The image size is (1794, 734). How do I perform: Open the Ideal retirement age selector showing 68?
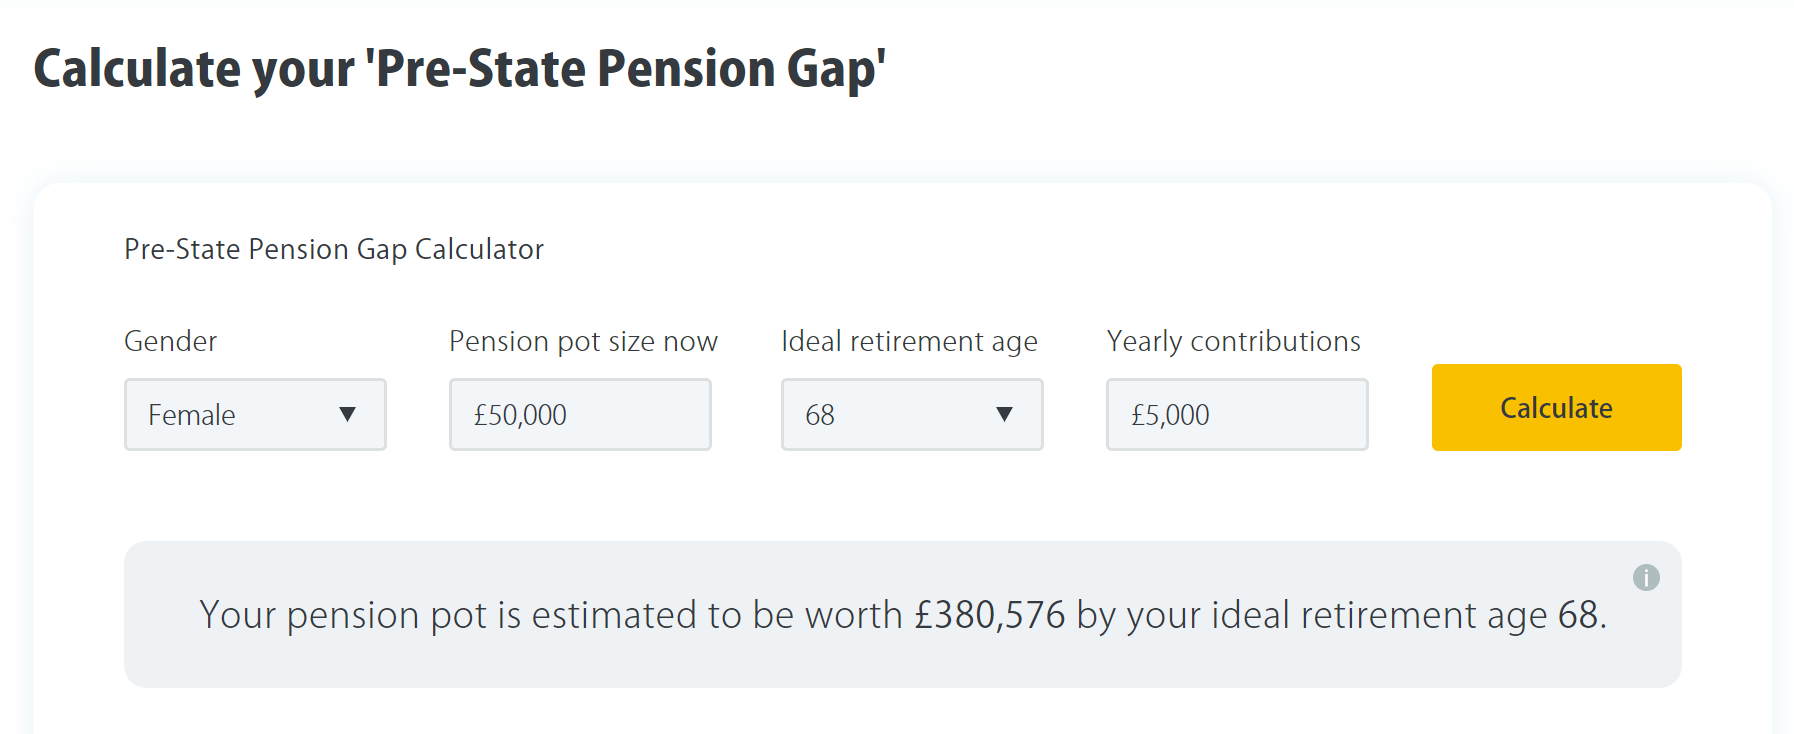pos(911,414)
